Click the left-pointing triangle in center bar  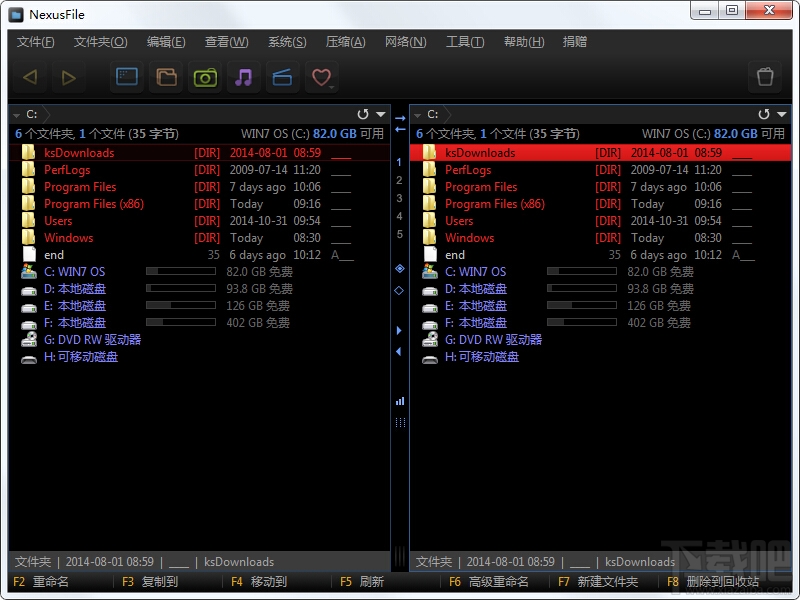click(399, 352)
